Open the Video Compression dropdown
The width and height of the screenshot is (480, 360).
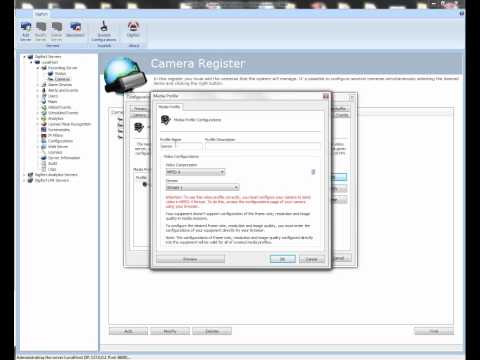pos(195,172)
